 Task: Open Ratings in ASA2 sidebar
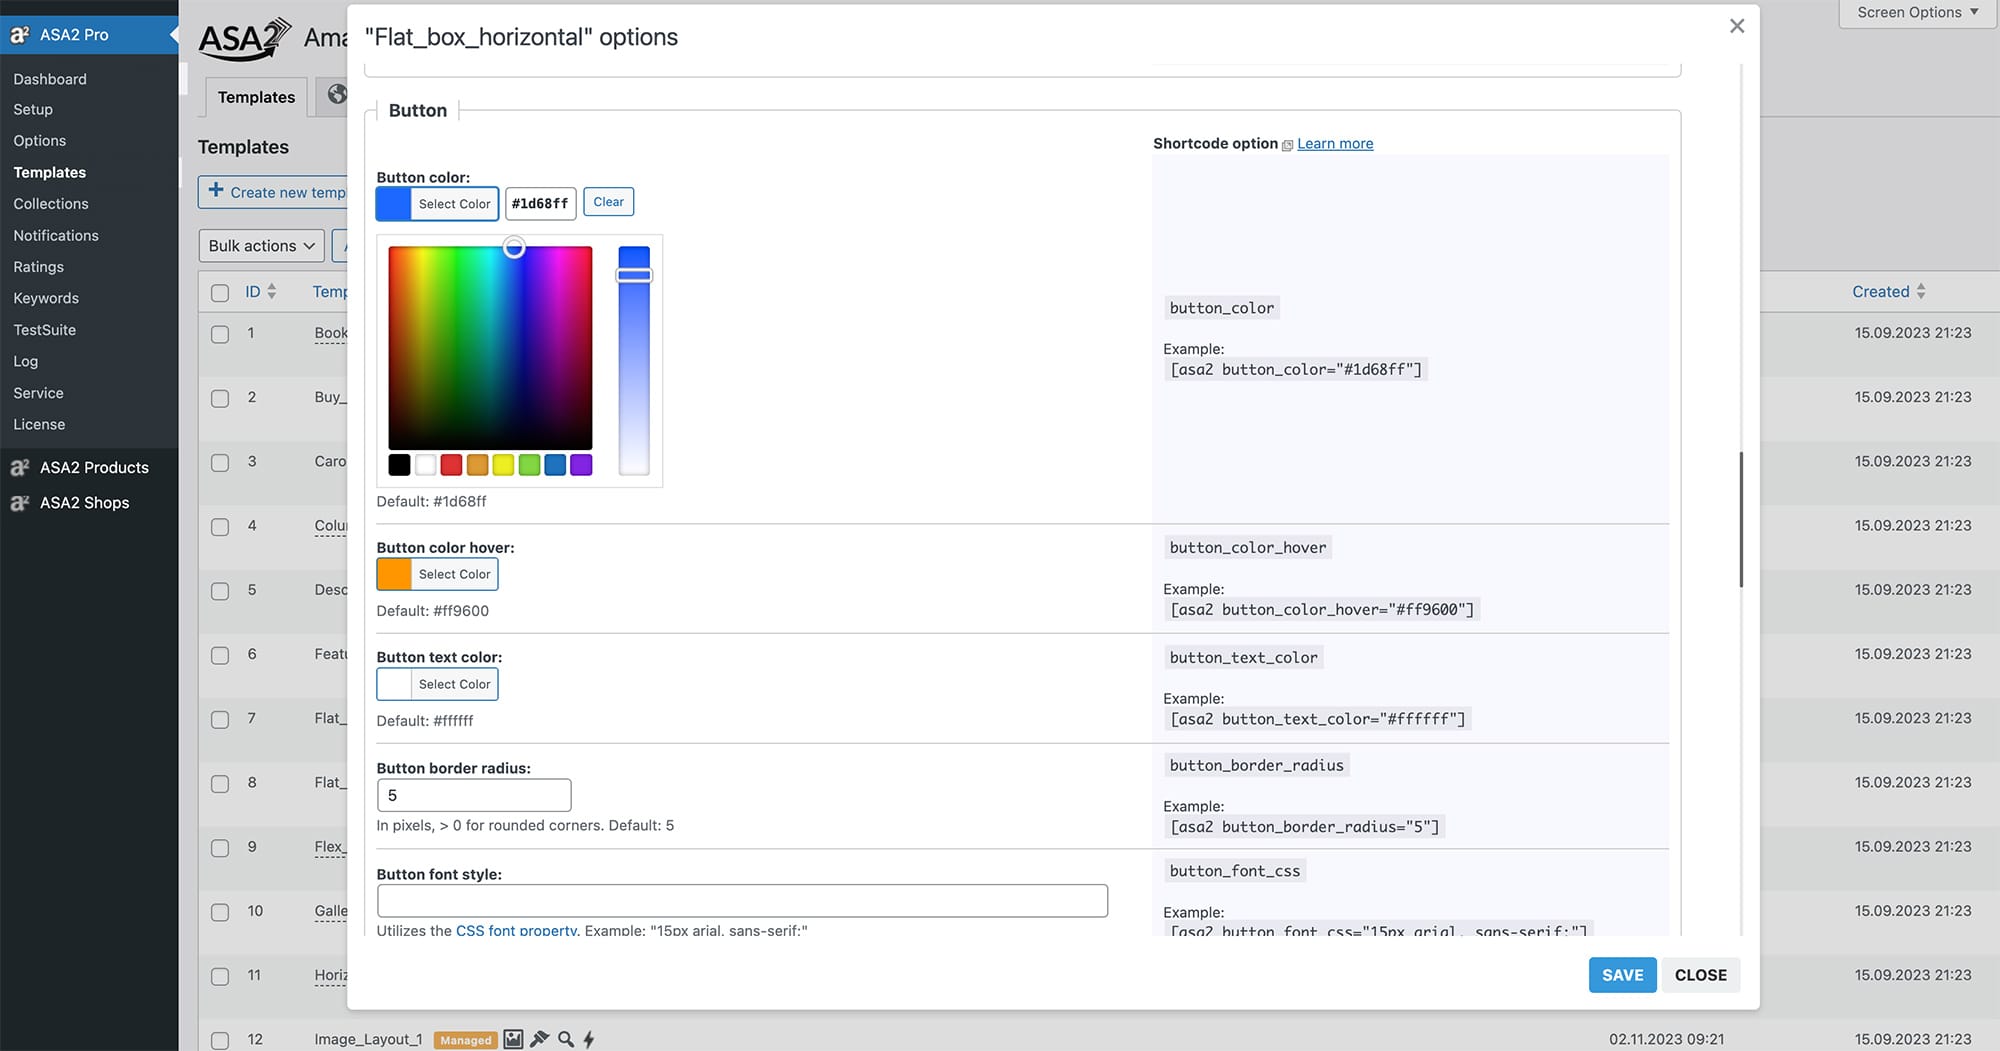point(39,267)
